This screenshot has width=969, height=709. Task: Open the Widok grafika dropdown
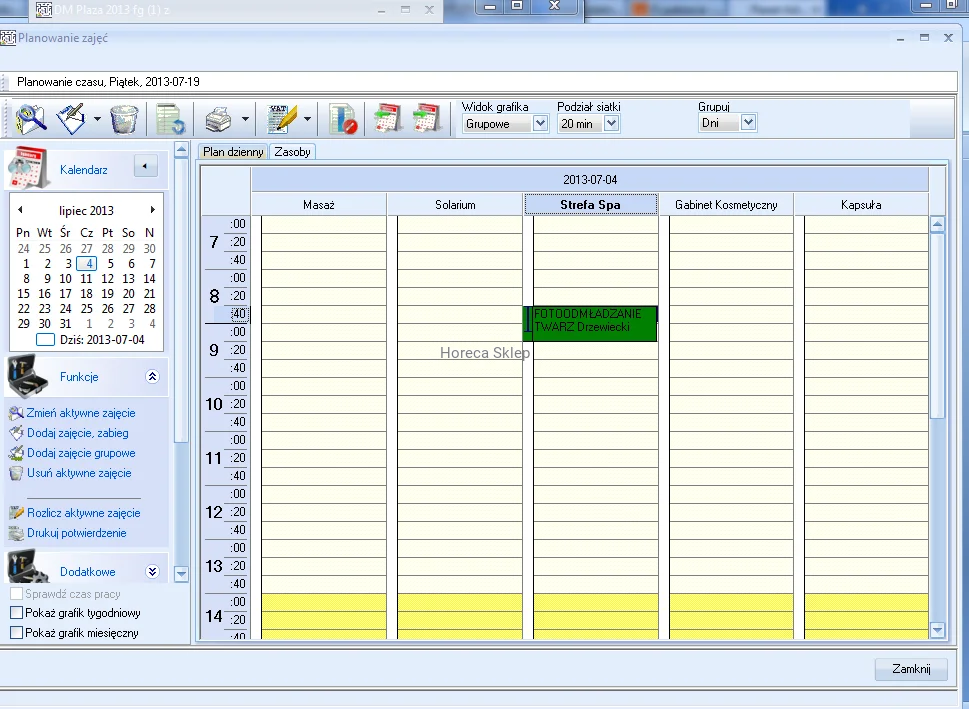(540, 124)
